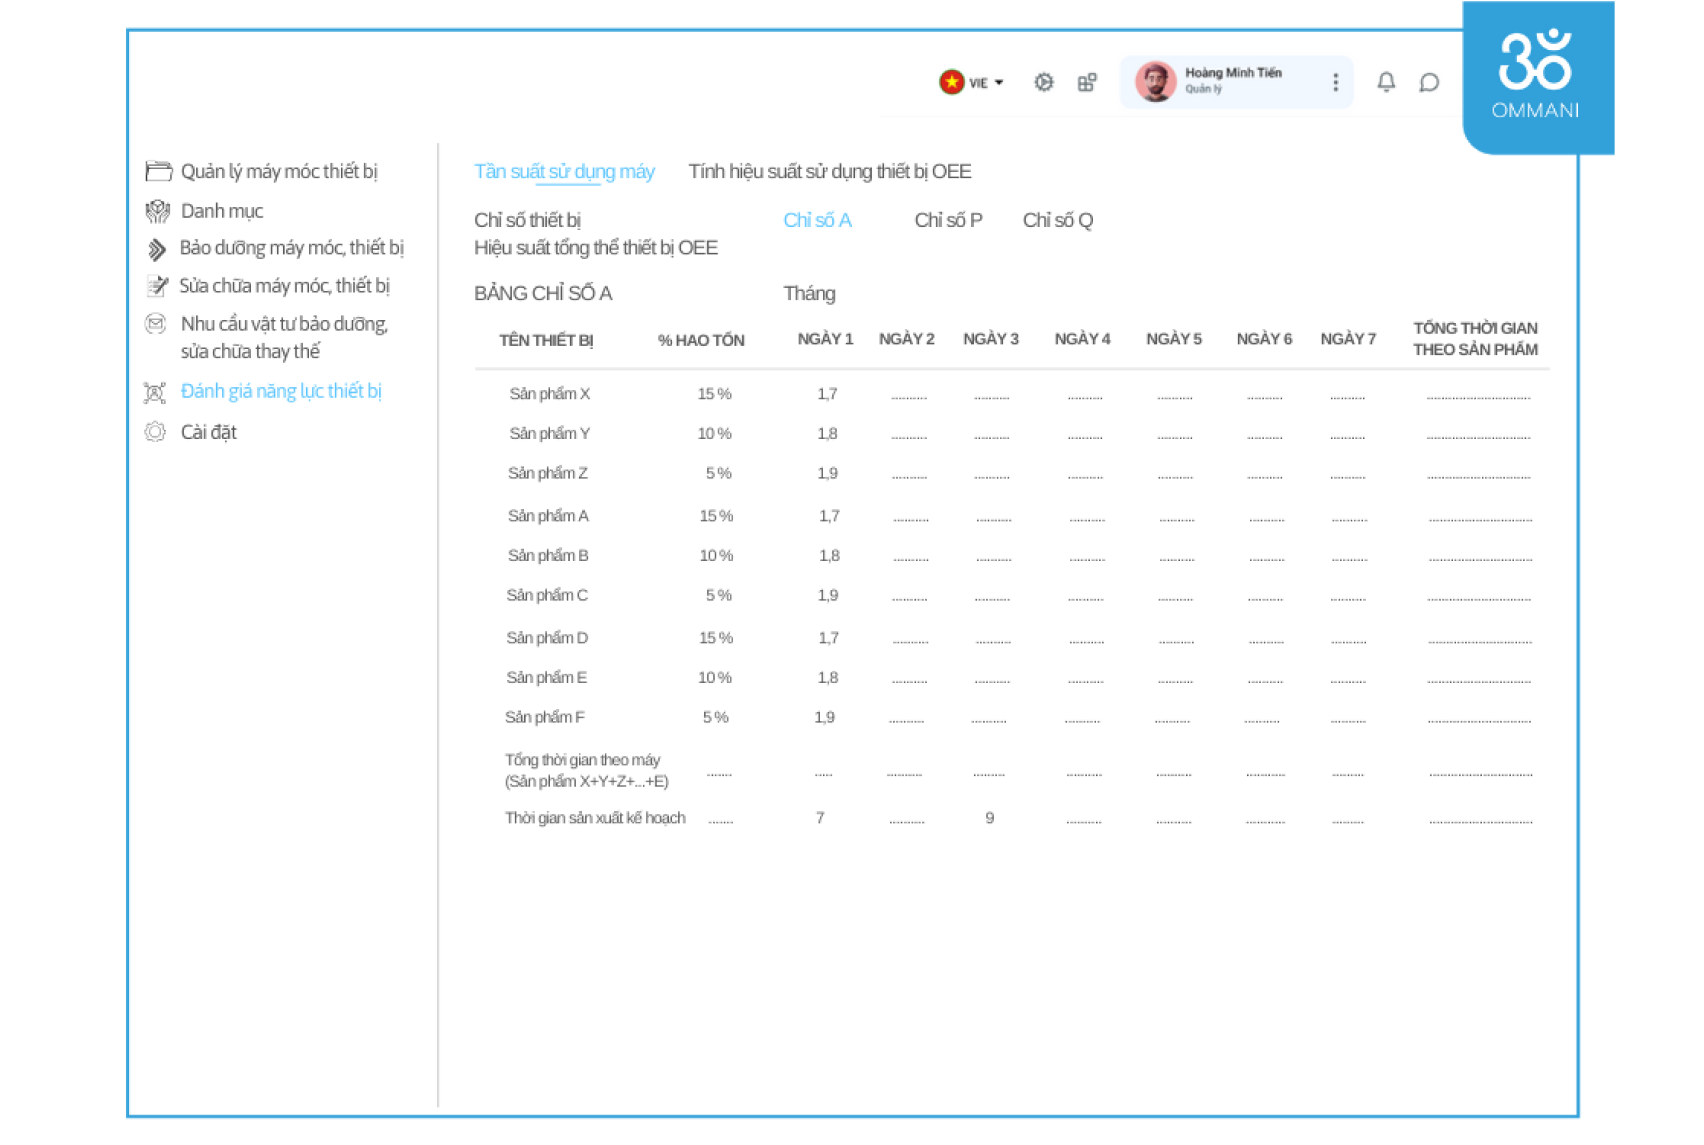Viewport: 1704px width, 1145px height.
Task: Open the Danh mục menu item
Action: pos(222,211)
